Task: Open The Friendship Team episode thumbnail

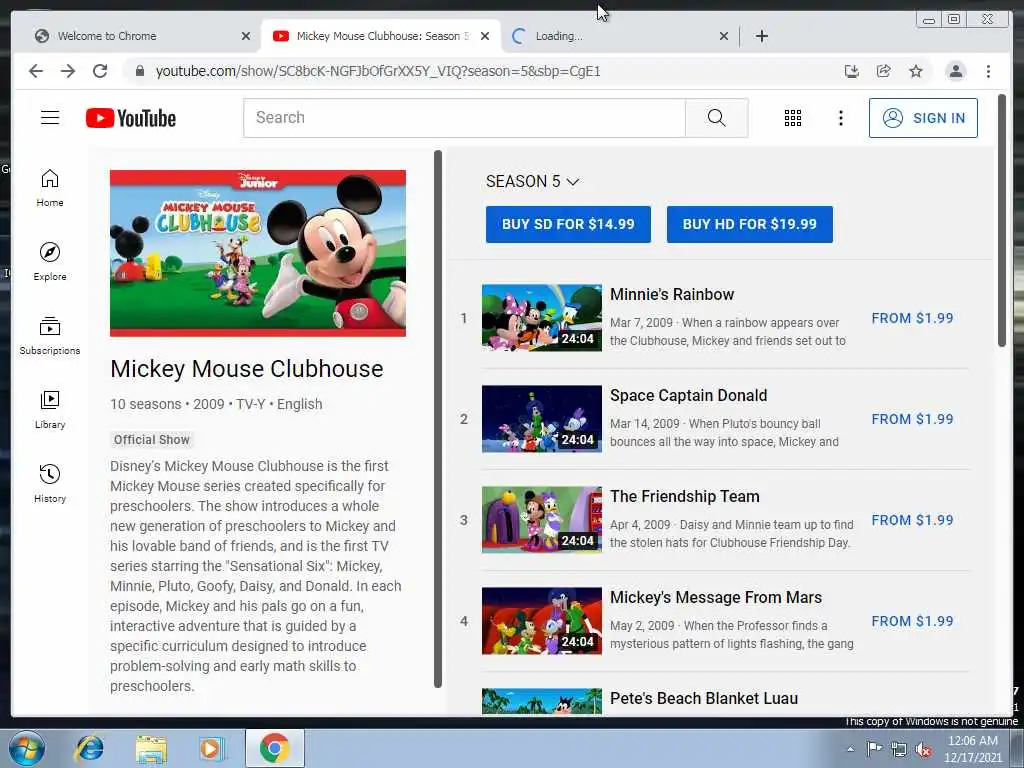Action: pos(541,520)
